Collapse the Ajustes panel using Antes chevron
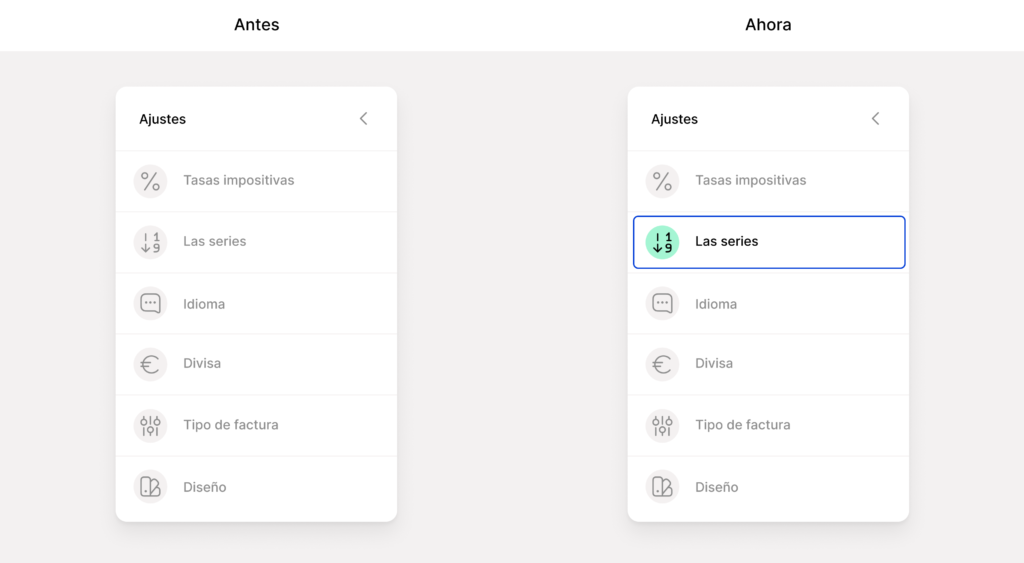This screenshot has width=1024, height=563. pos(364,119)
